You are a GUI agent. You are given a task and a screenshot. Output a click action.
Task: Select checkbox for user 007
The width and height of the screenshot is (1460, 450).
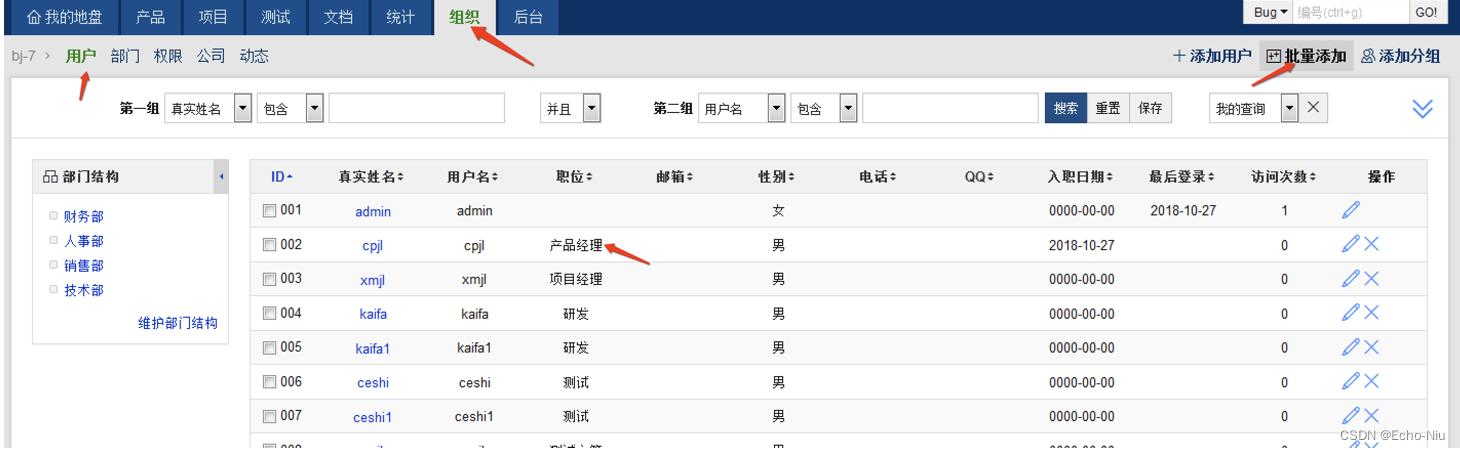269,416
